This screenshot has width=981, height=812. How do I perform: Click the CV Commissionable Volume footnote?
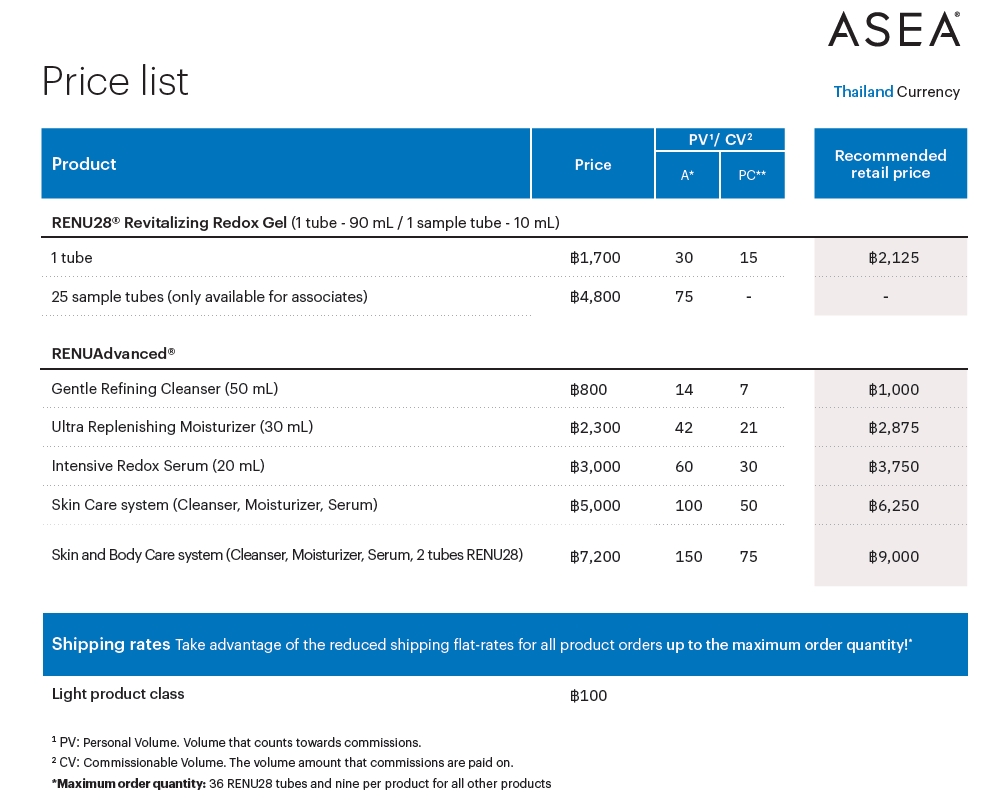[282, 763]
